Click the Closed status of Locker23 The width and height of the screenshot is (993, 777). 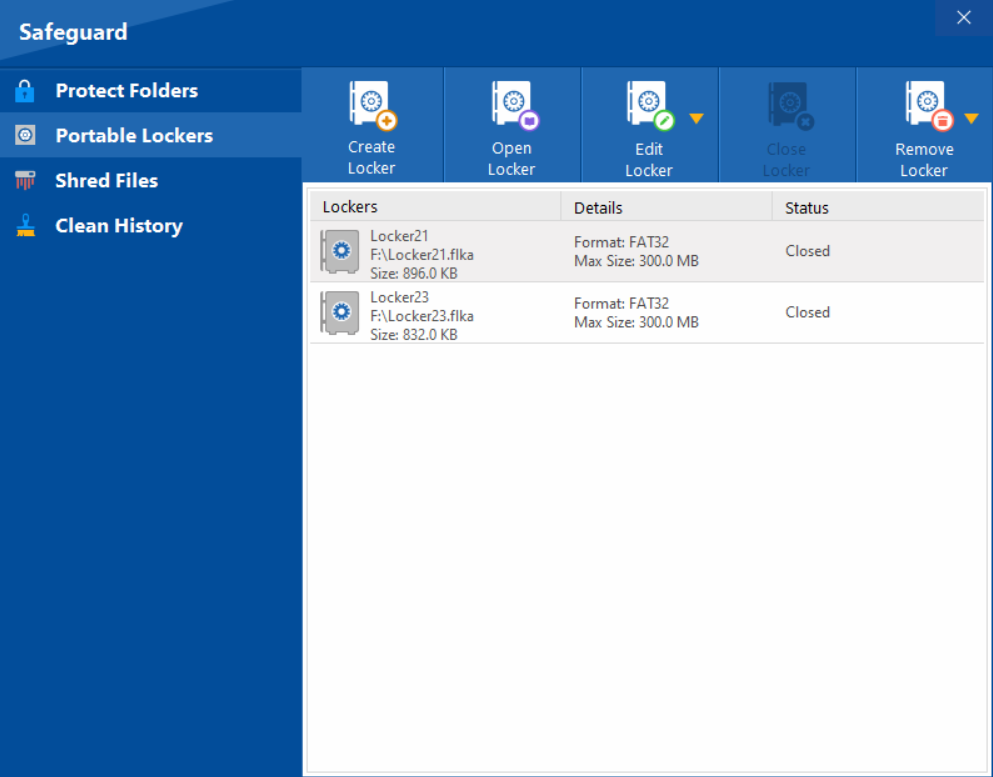tap(807, 312)
